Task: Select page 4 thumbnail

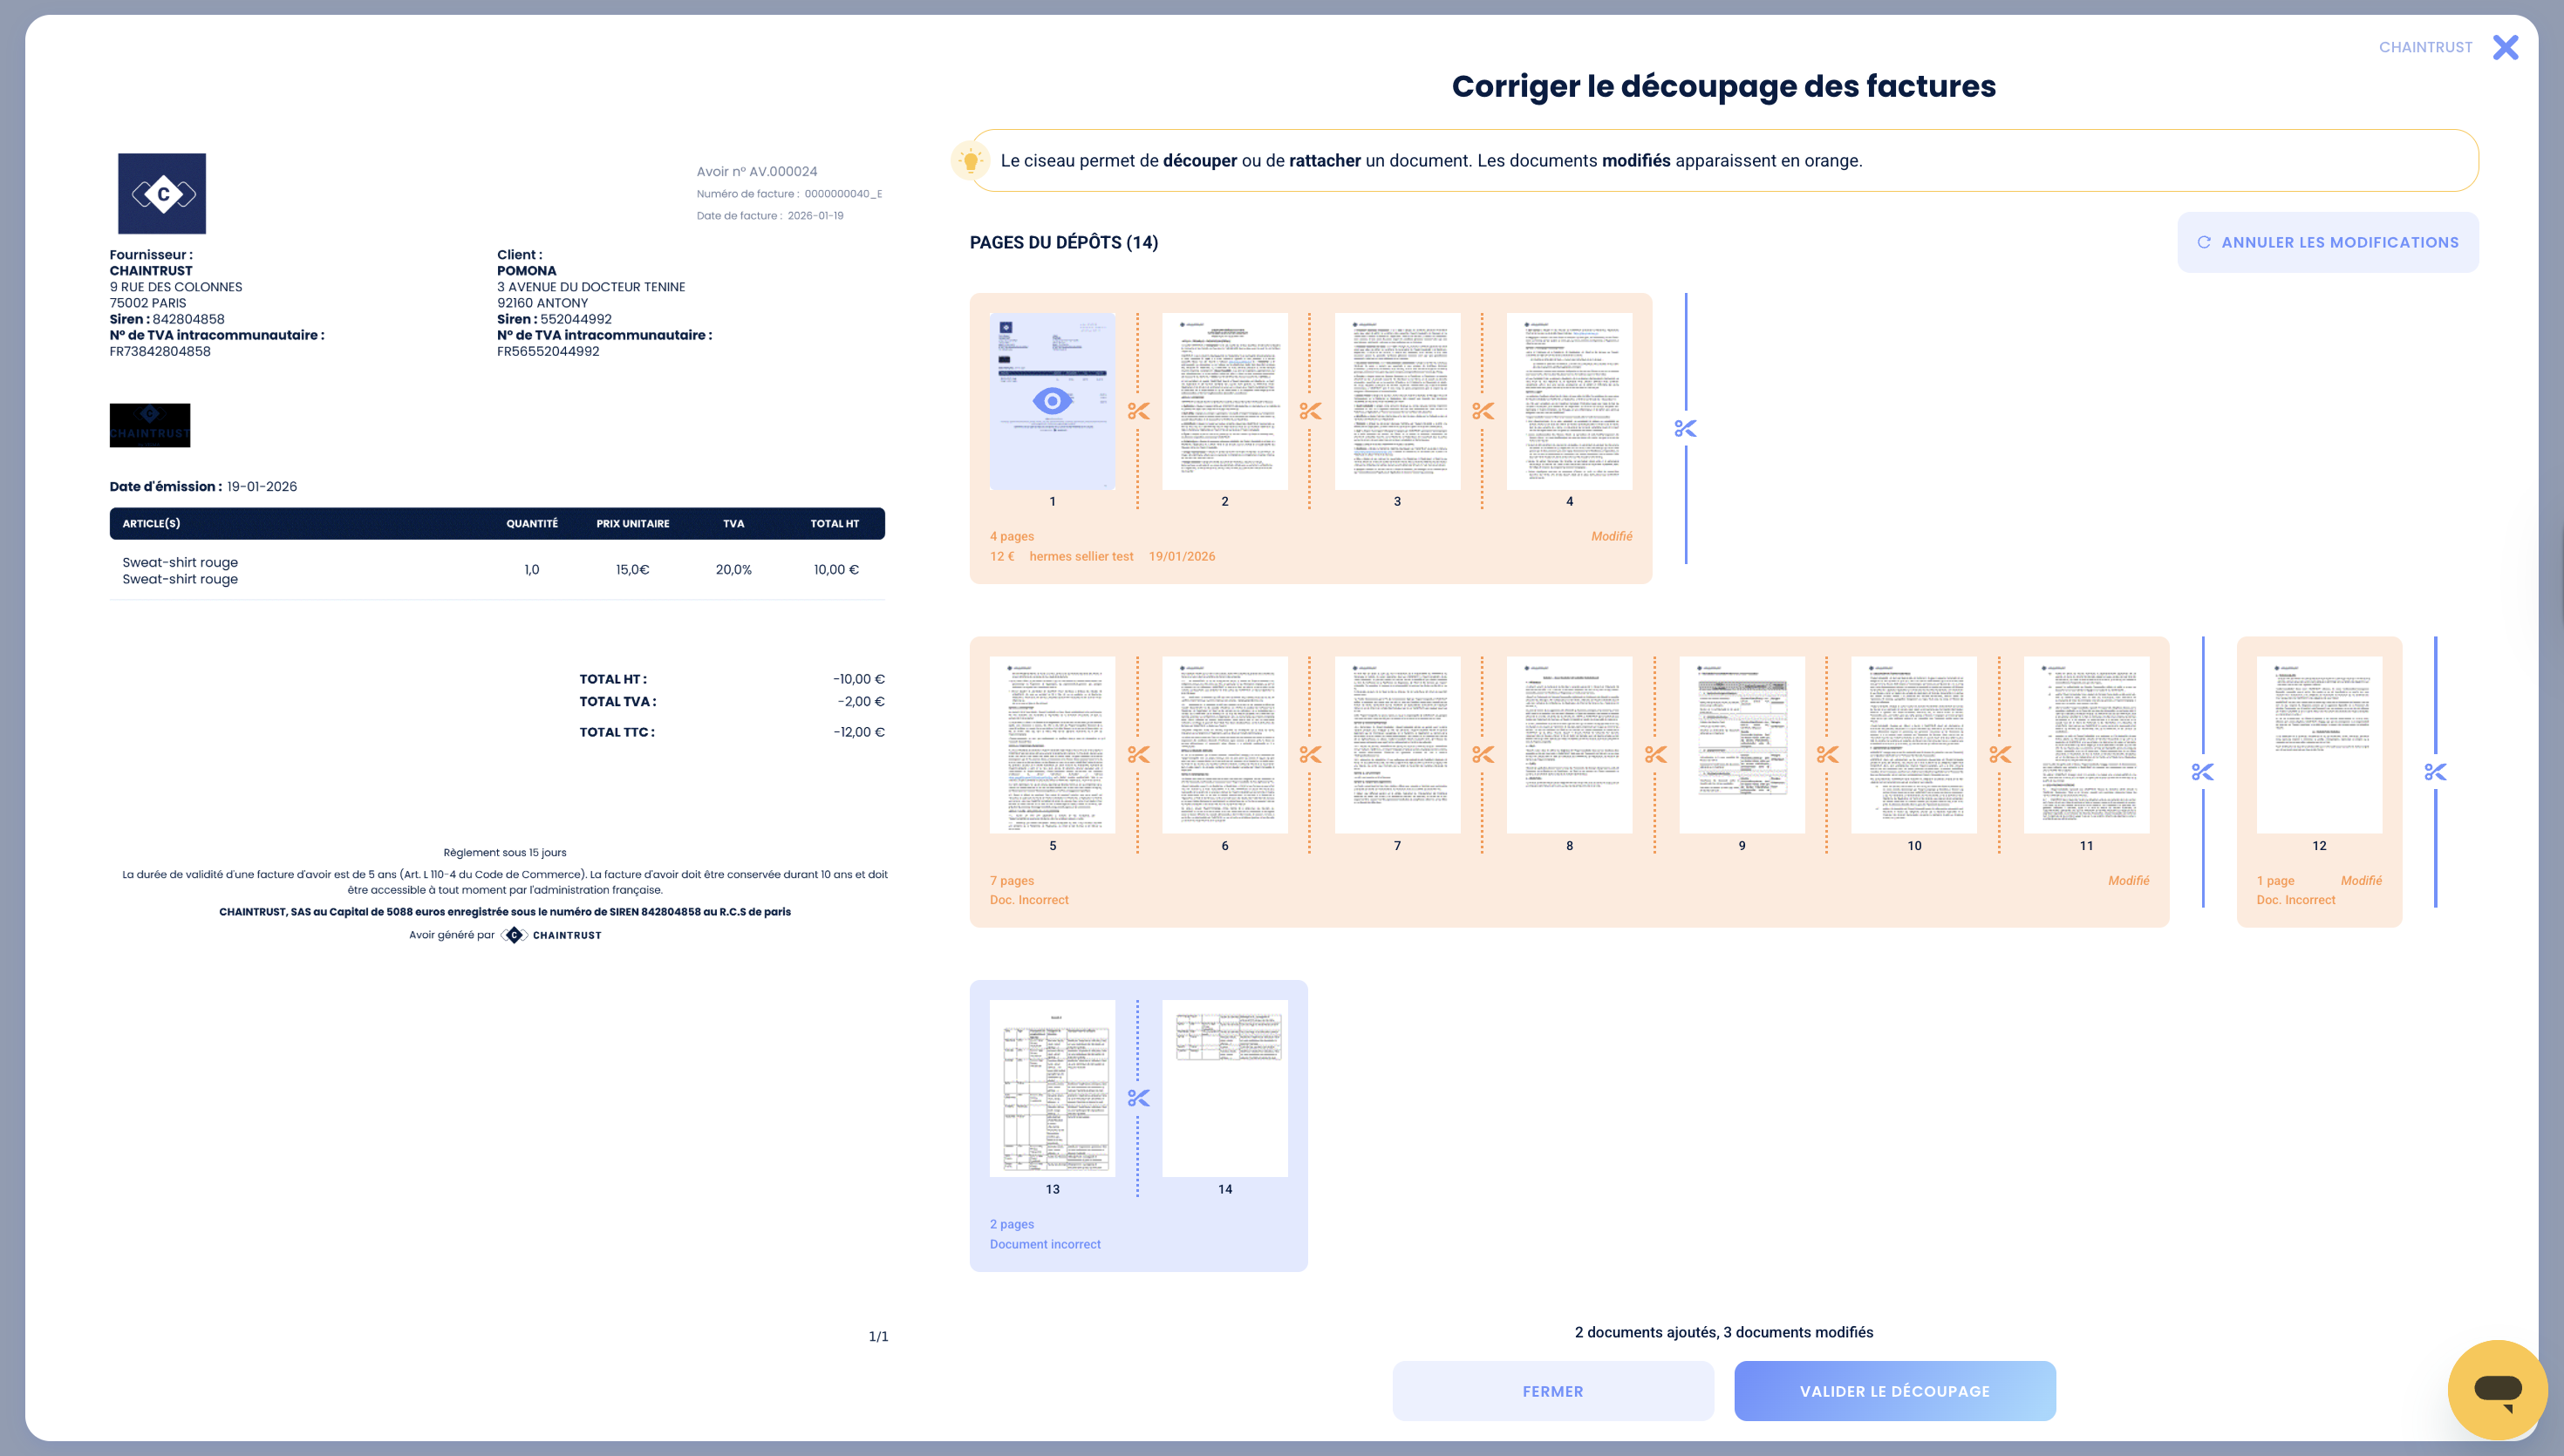Action: coord(1569,401)
